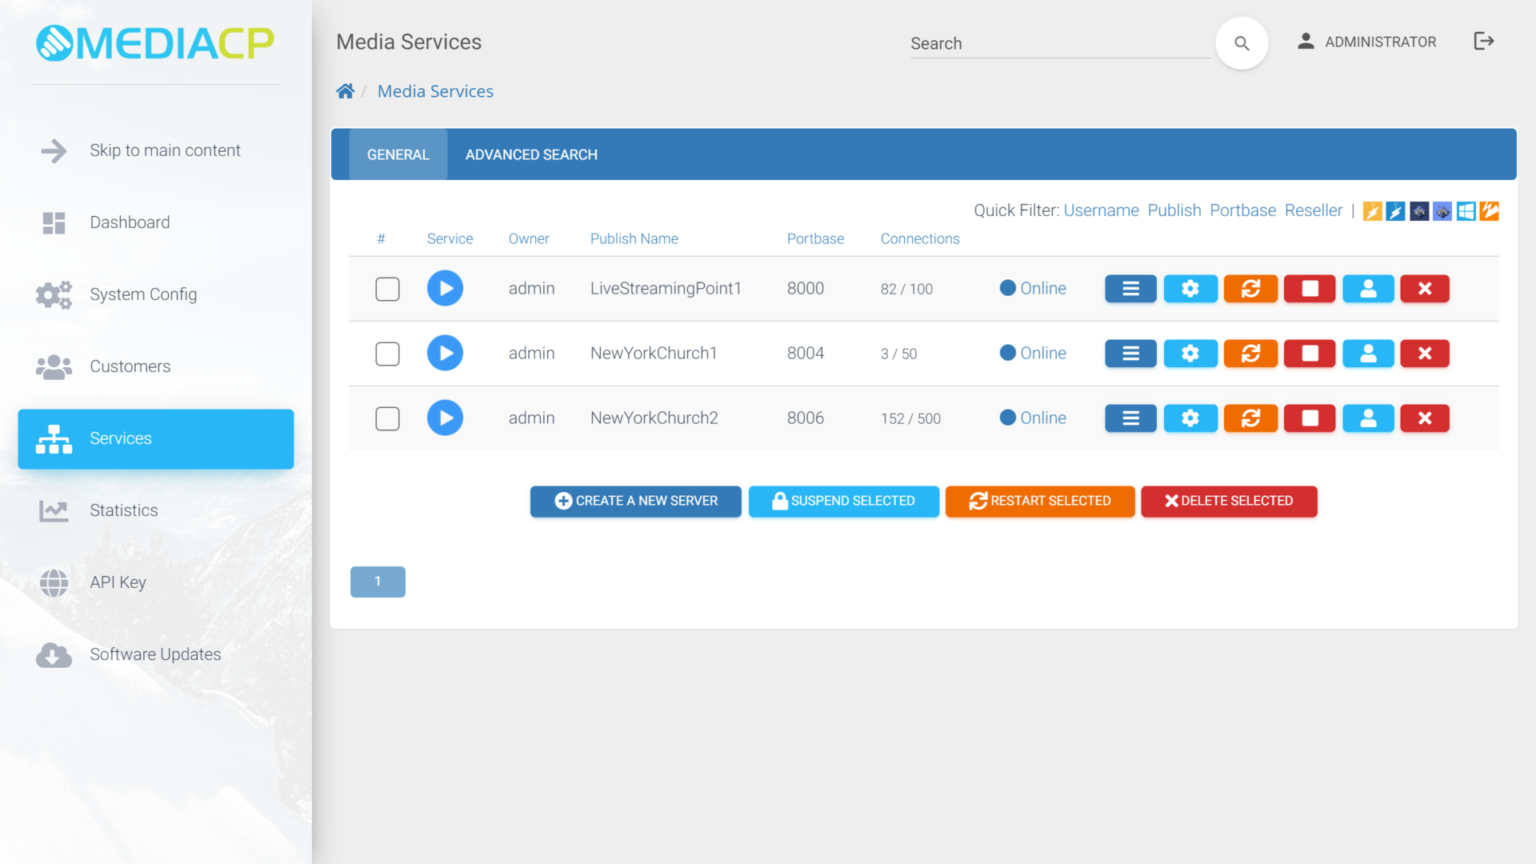
Task: Filter services by the Windows Media icon
Action: (1466, 211)
